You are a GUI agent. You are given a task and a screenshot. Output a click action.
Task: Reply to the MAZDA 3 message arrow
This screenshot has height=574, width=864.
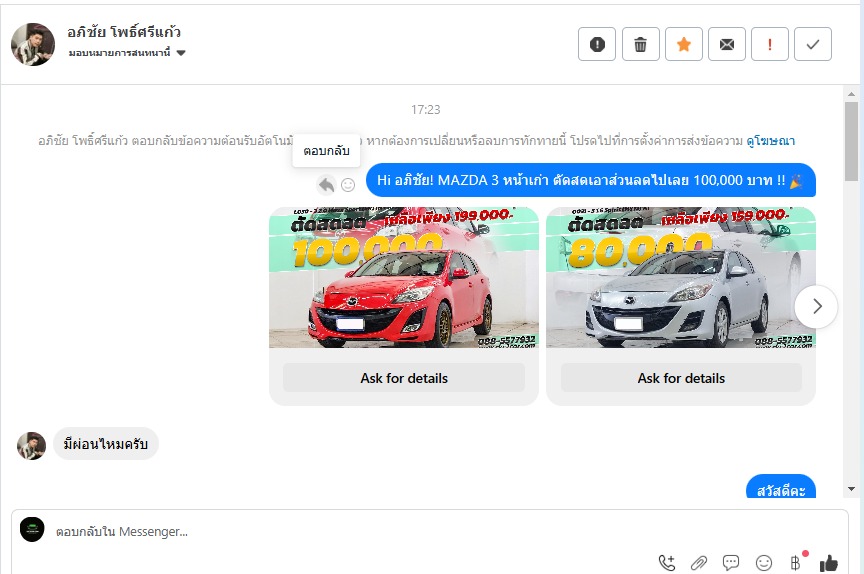click(x=326, y=185)
